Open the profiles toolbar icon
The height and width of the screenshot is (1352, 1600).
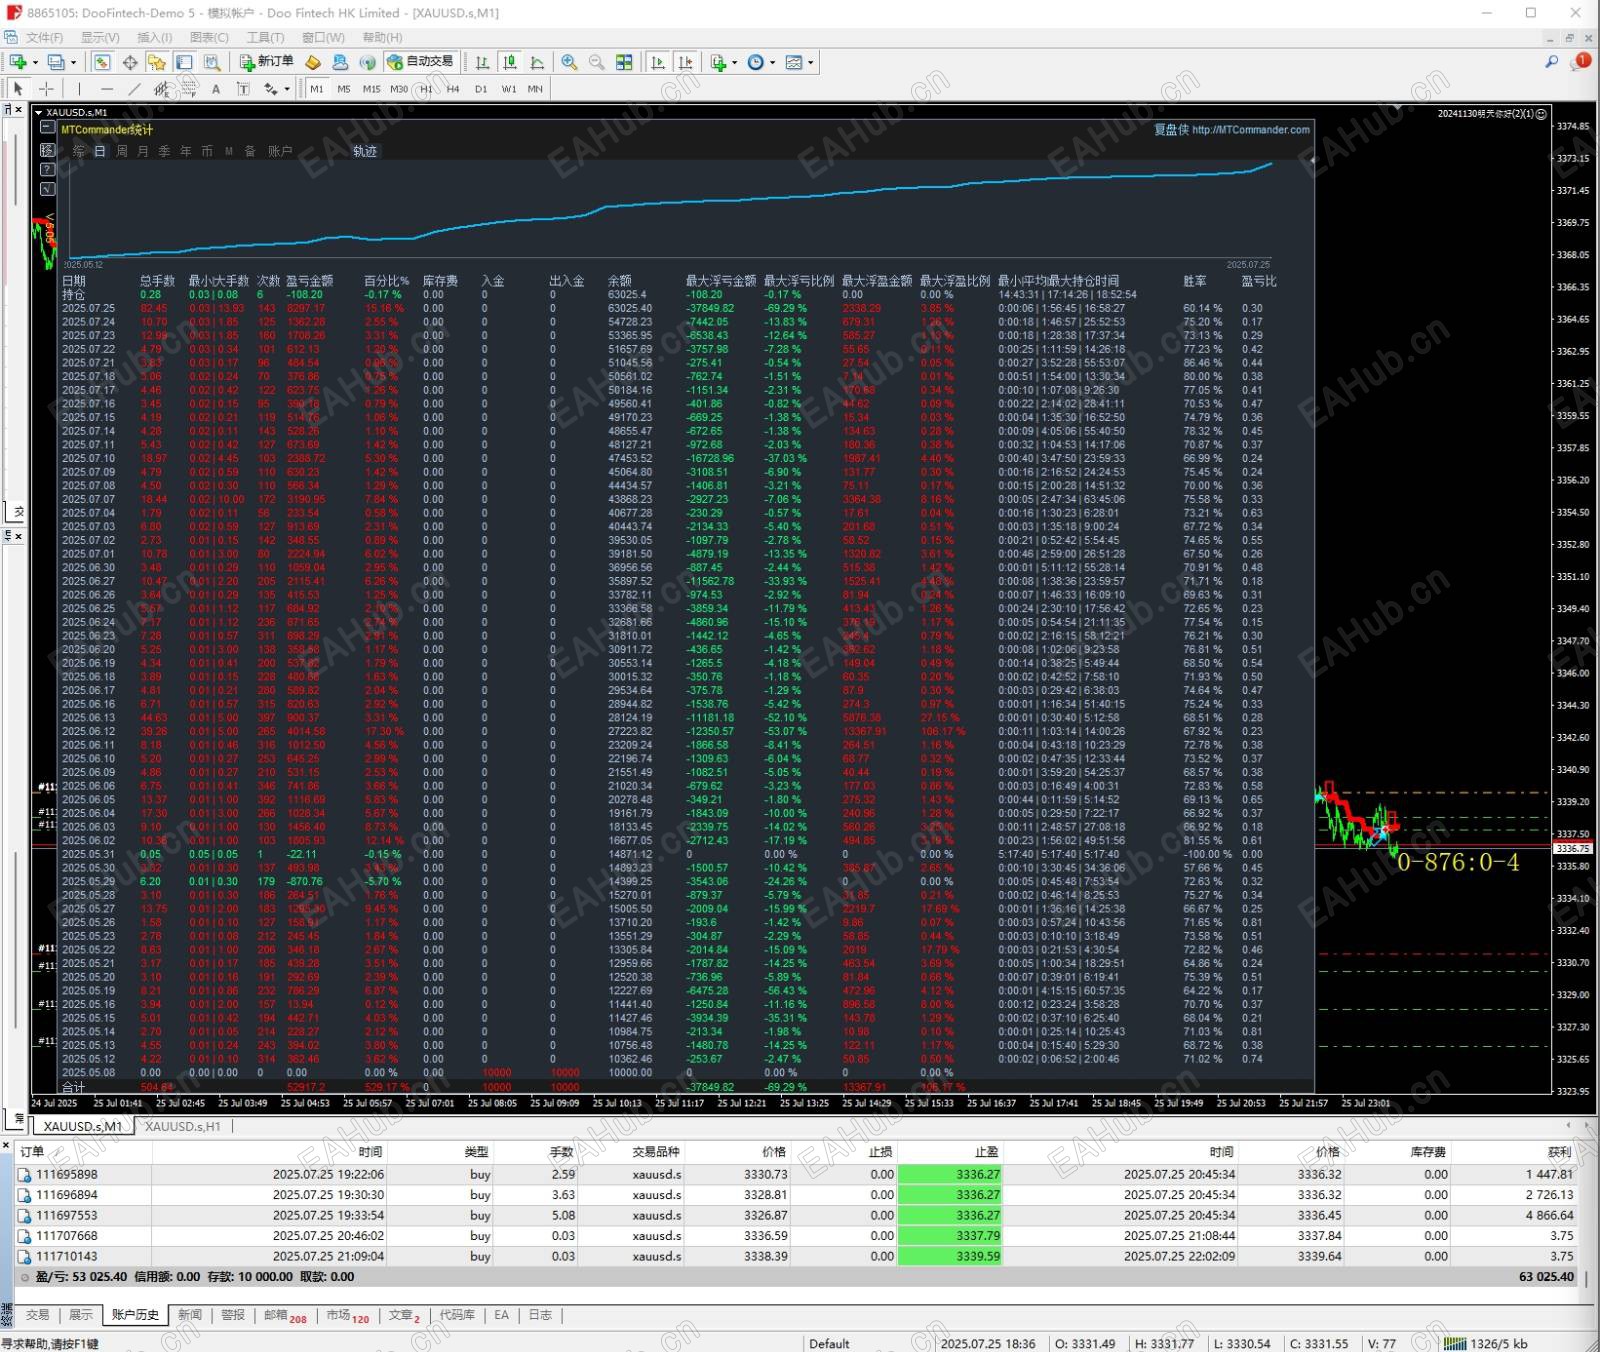[x=57, y=62]
